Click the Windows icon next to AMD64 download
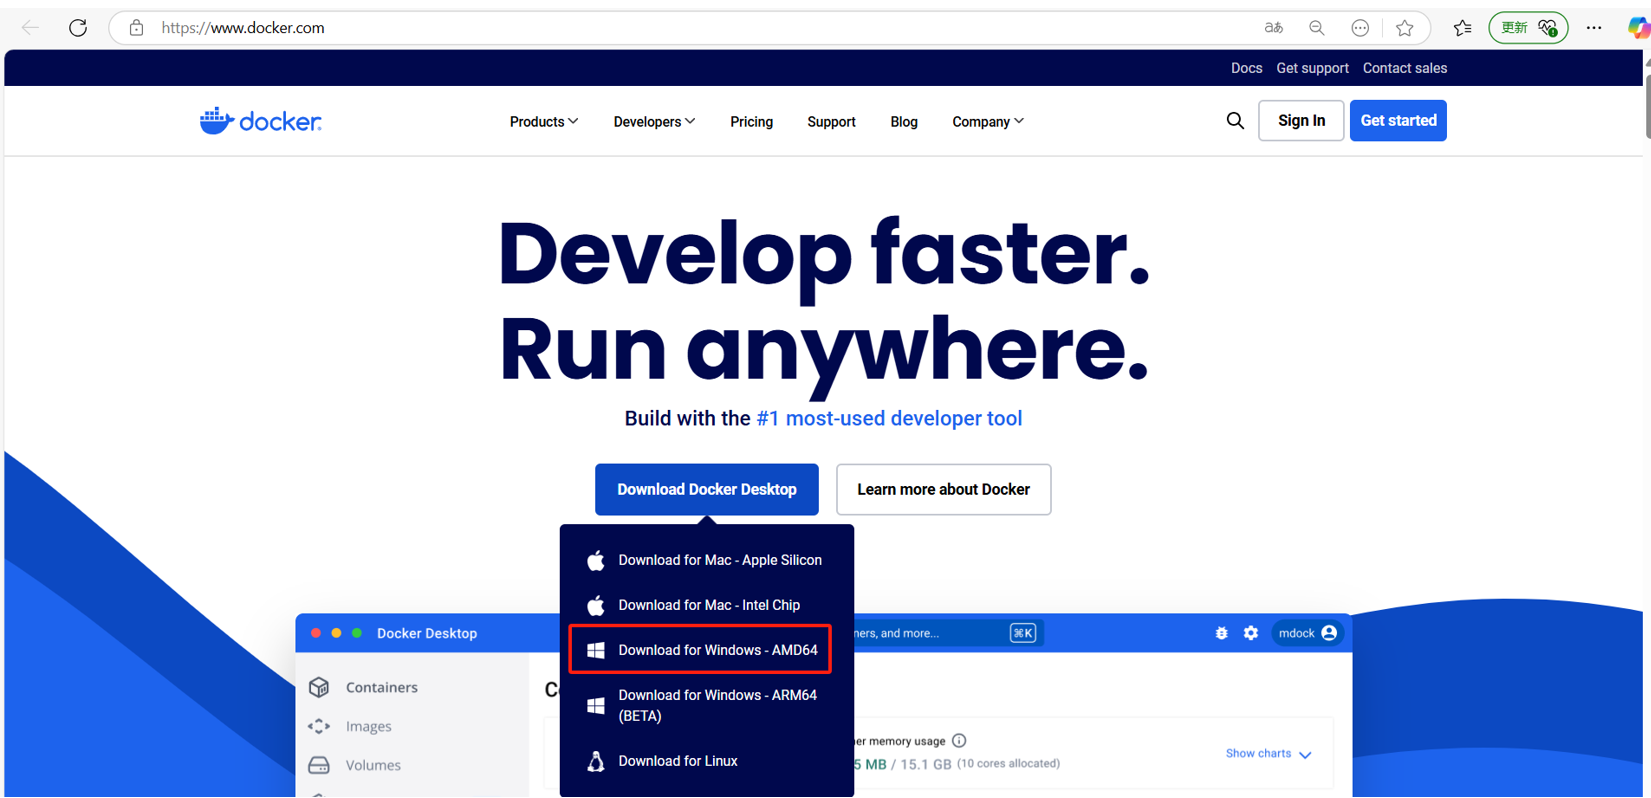This screenshot has width=1651, height=798. pos(596,650)
